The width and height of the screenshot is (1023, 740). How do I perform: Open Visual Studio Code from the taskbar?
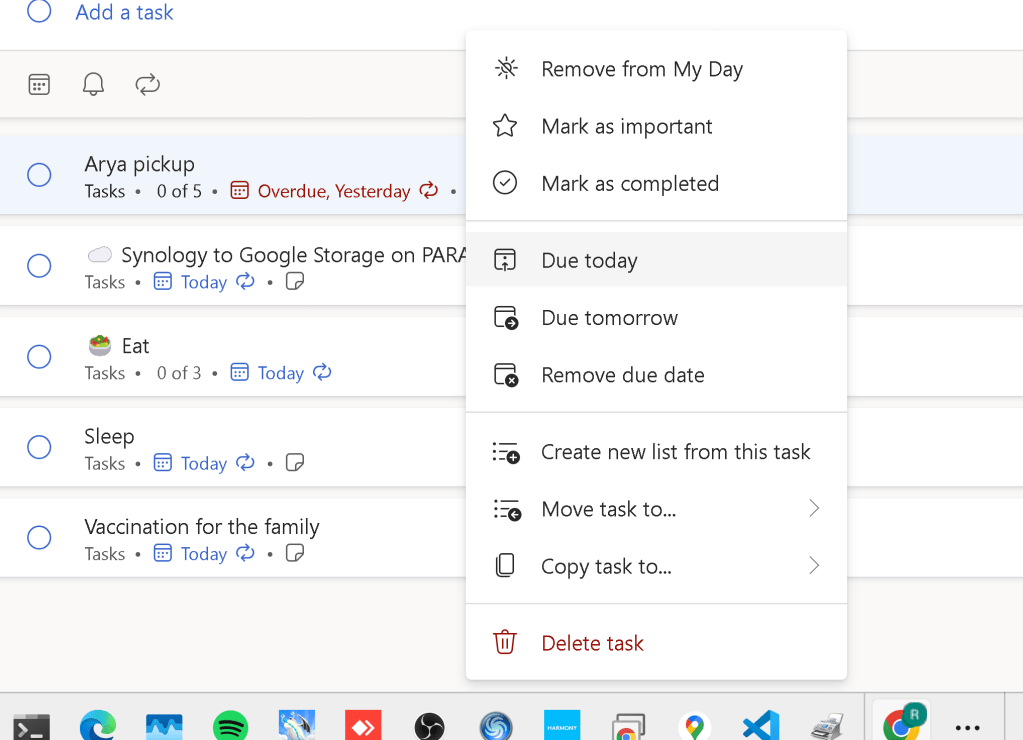pyautogui.click(x=761, y=725)
